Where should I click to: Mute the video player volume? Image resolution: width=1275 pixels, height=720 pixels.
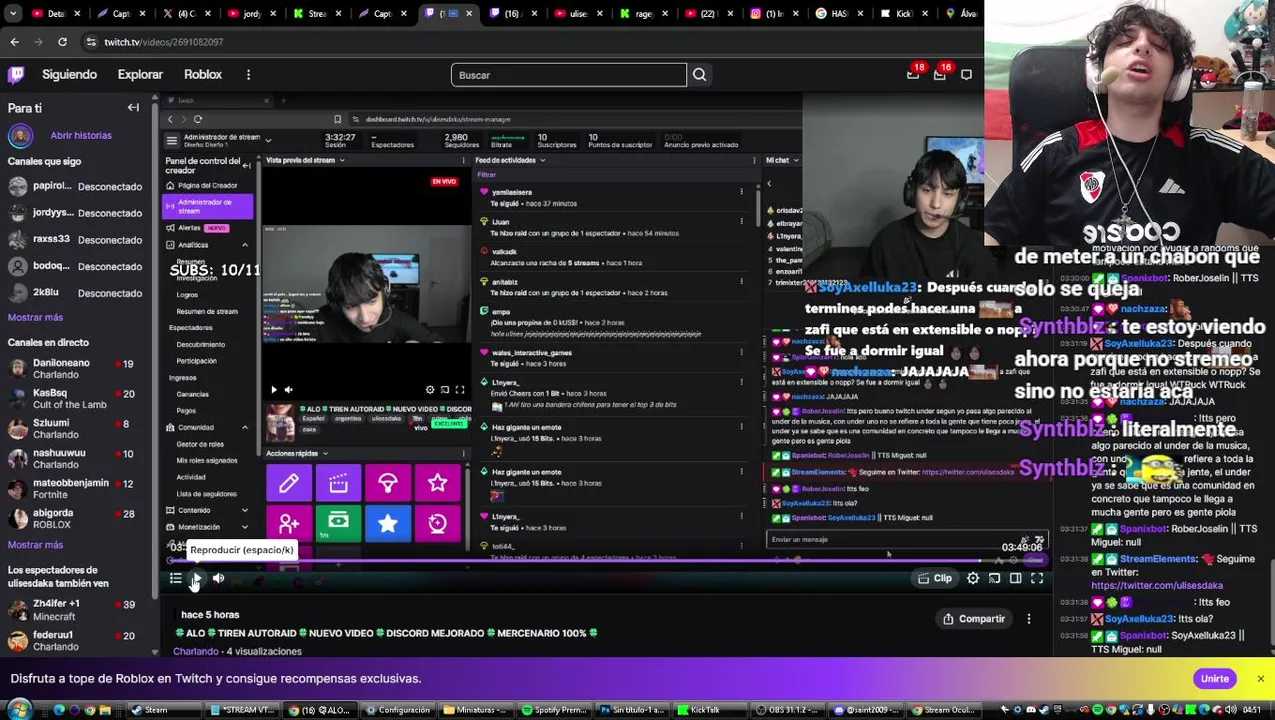coord(218,579)
